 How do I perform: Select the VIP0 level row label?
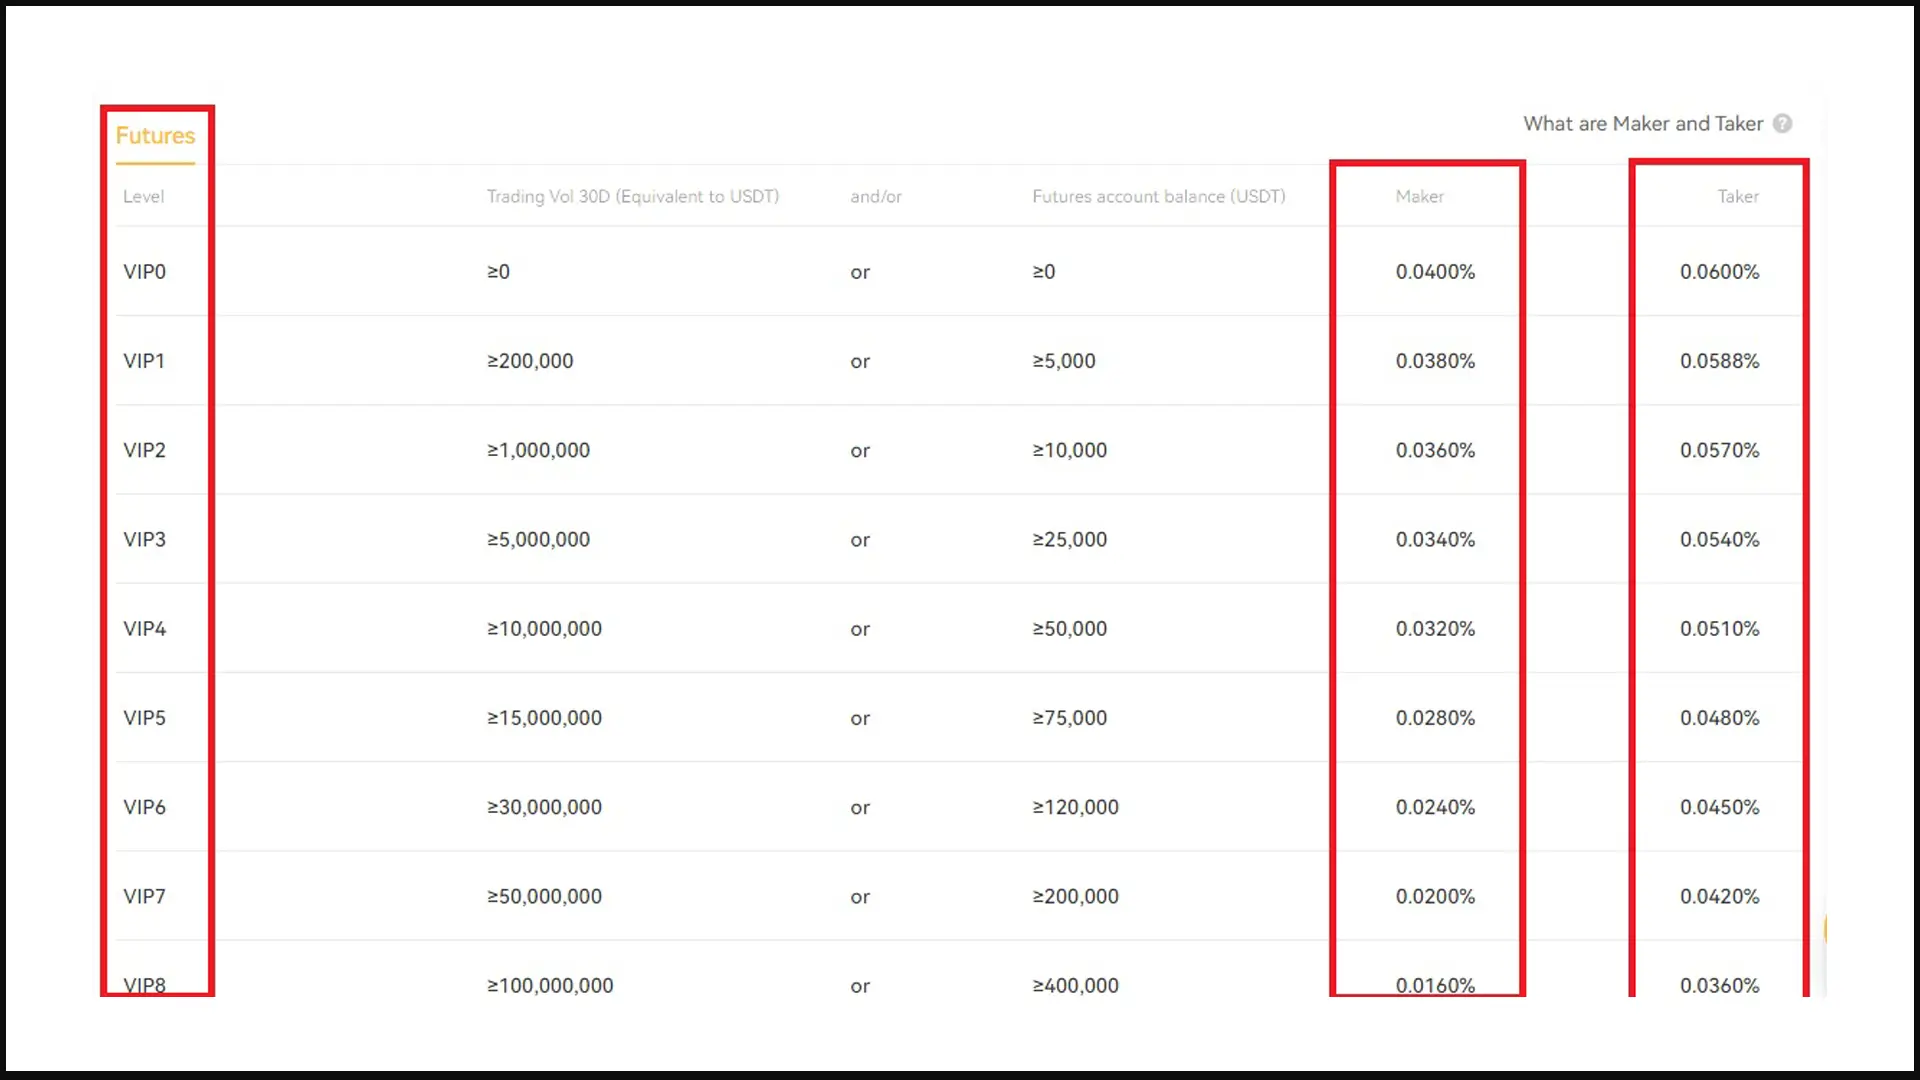144,272
